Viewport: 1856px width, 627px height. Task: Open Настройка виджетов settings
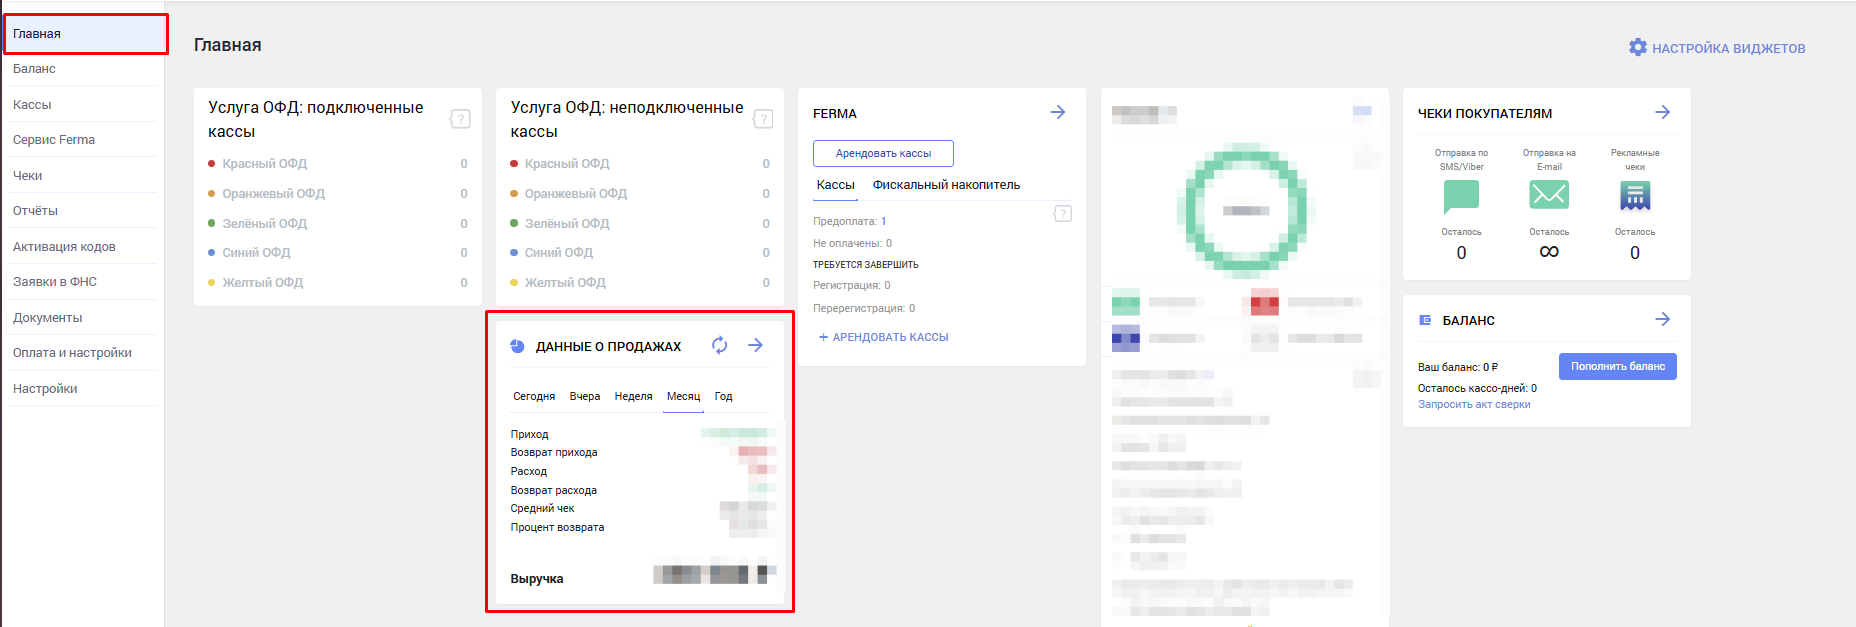tap(1717, 48)
